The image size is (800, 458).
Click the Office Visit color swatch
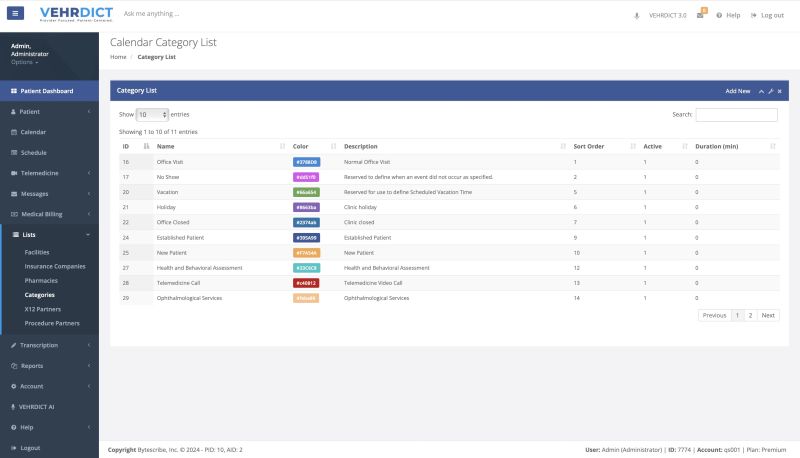point(306,162)
